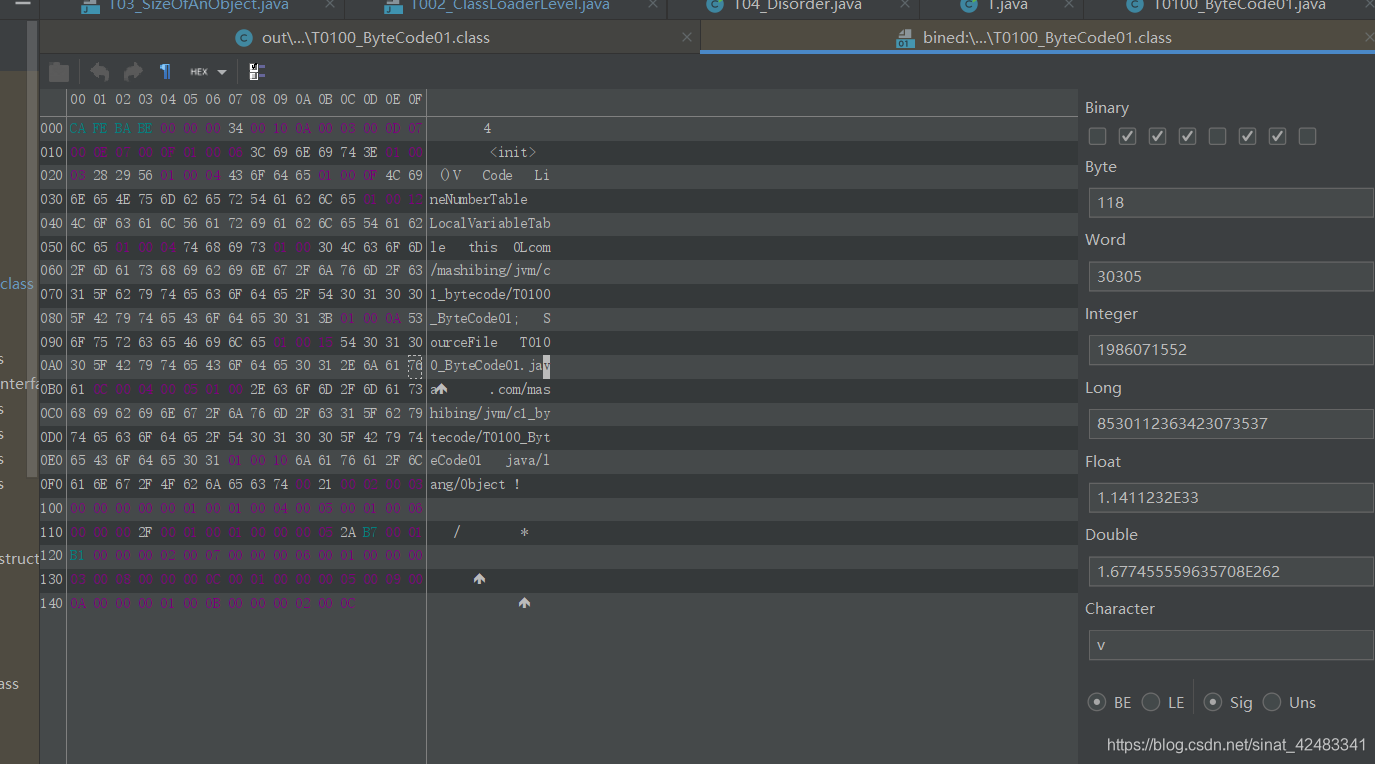
Task: Select the Uns unsigned radio button
Action: [x=1272, y=702]
